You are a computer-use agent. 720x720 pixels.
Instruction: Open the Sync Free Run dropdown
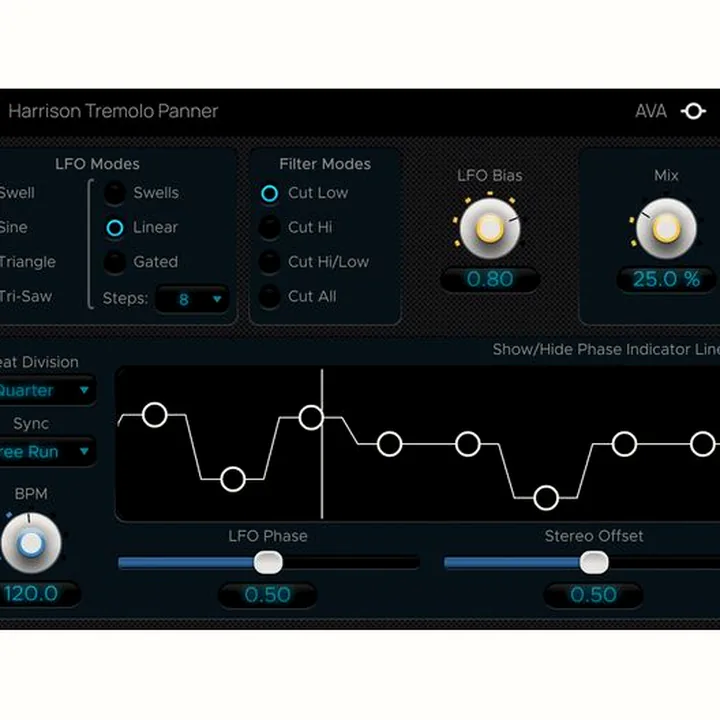tap(46, 452)
